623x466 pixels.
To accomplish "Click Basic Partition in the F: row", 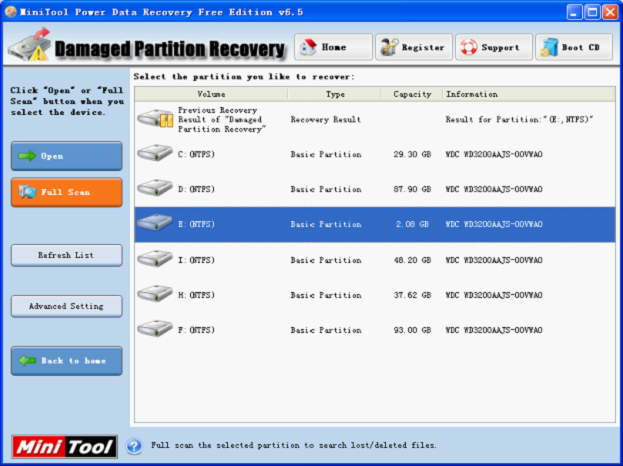I will point(326,330).
